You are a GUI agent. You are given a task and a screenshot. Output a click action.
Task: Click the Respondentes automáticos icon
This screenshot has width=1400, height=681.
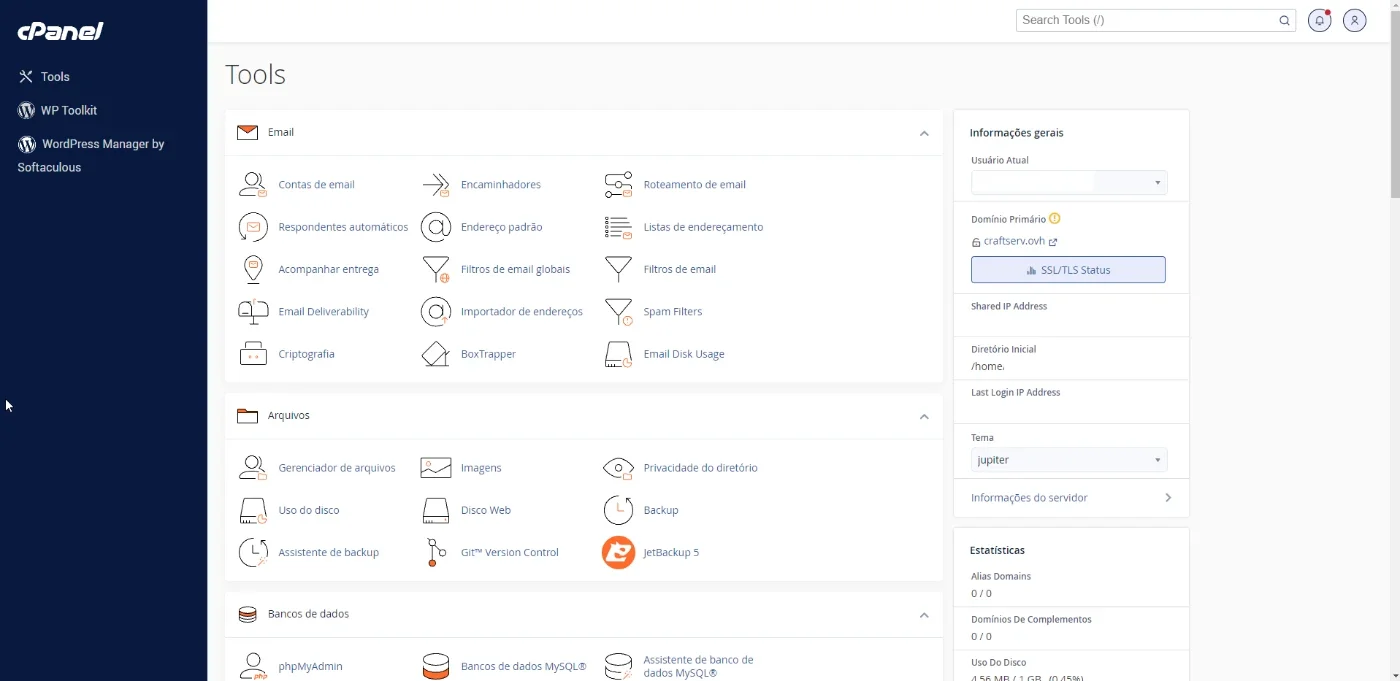(x=253, y=227)
